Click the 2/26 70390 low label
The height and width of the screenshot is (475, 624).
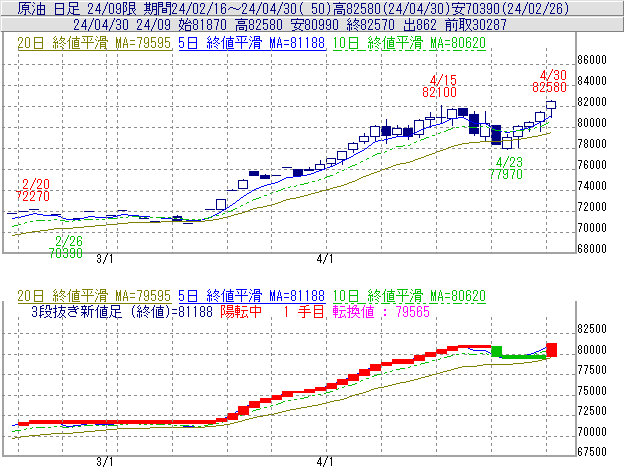coord(66,247)
